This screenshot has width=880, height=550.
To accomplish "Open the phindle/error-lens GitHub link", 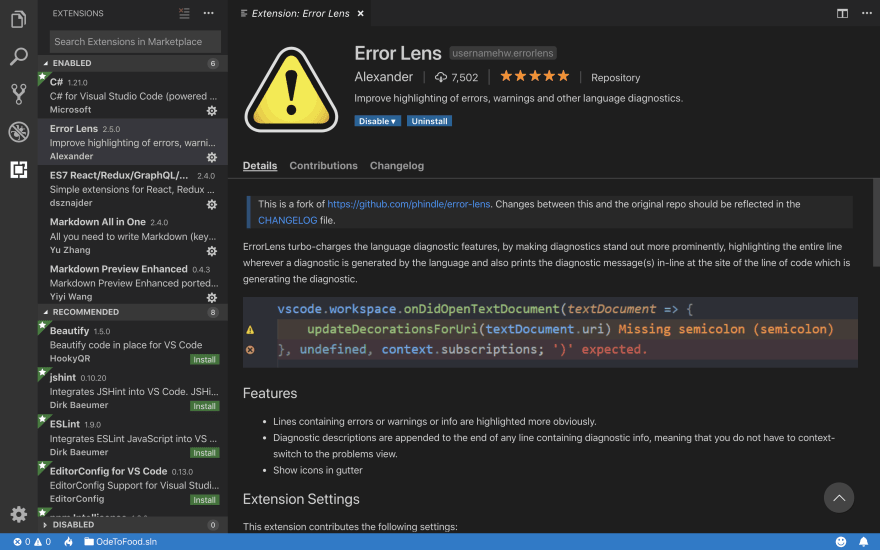I will pyautogui.click(x=409, y=204).
